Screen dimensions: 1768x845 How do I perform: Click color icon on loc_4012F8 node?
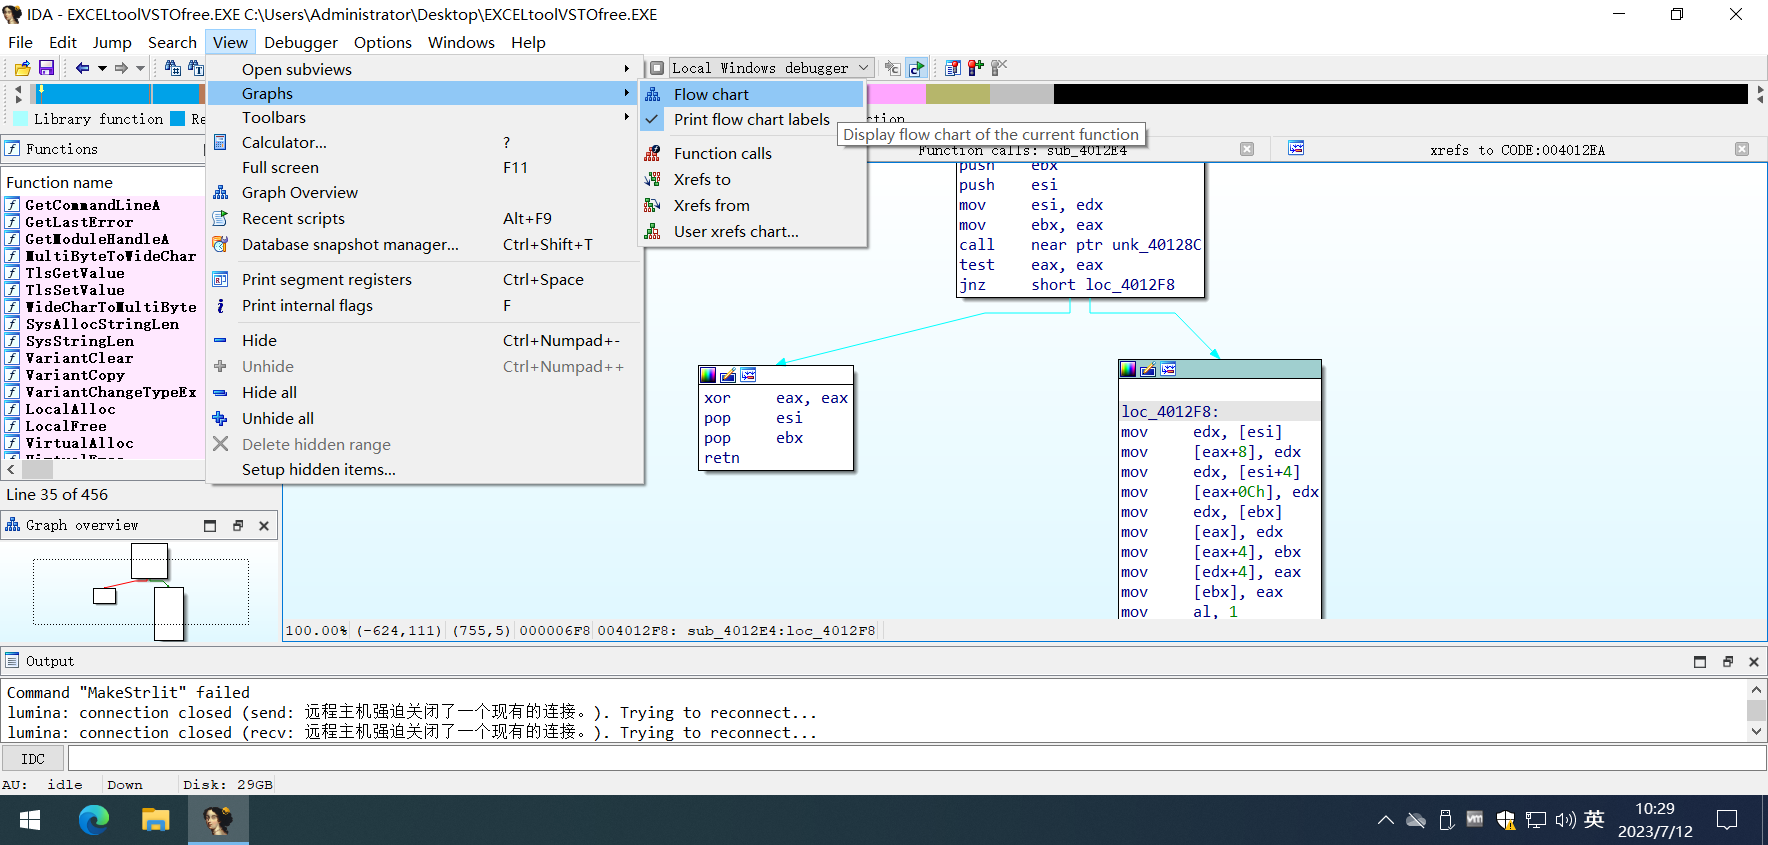(1128, 369)
